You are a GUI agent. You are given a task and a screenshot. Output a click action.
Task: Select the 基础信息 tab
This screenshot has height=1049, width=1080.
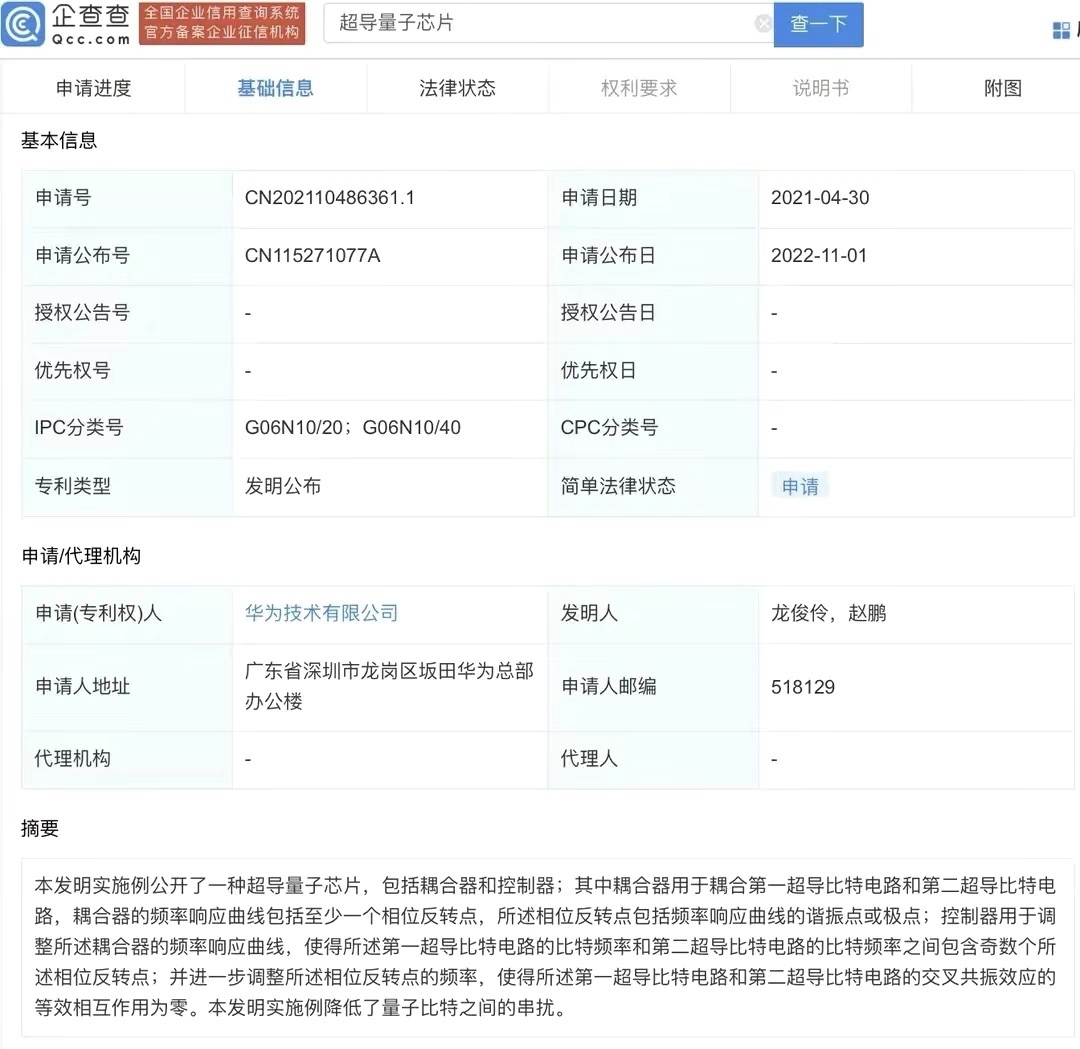click(x=275, y=88)
